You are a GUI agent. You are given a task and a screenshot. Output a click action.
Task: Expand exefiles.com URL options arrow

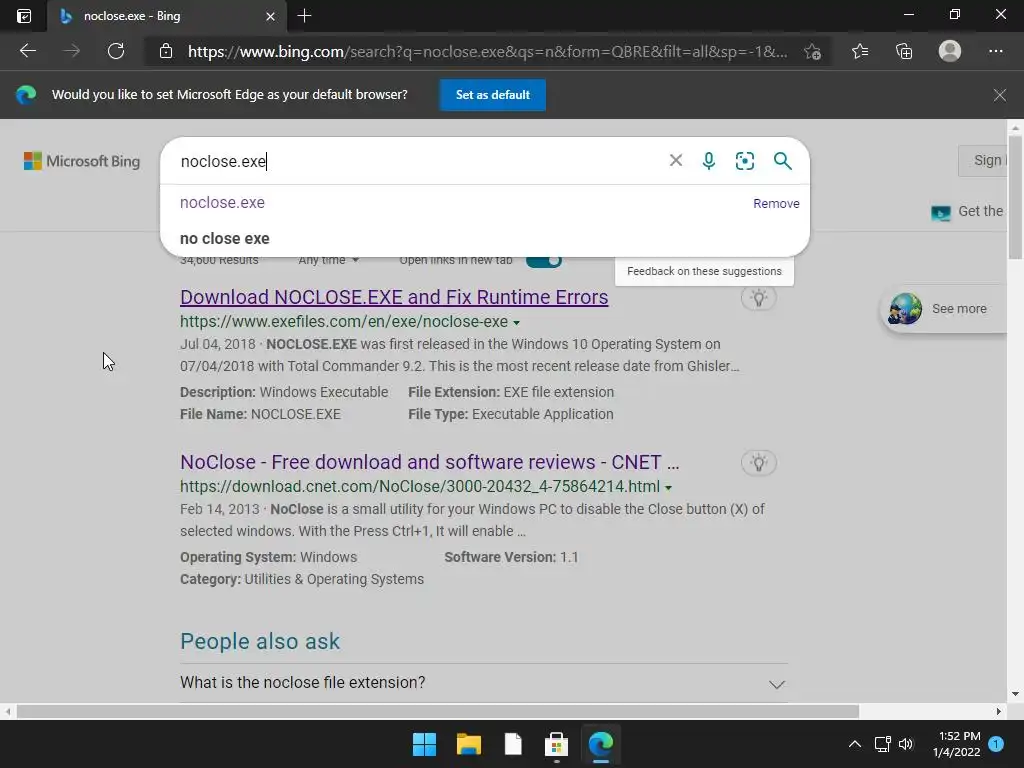pos(517,323)
